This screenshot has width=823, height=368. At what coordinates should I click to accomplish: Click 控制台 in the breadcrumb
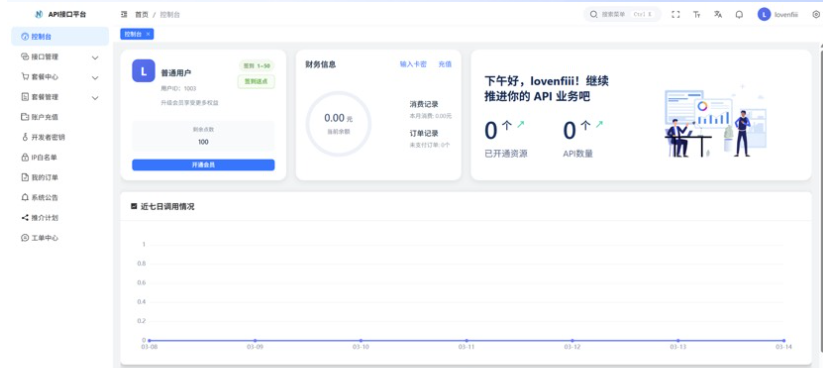pos(170,15)
